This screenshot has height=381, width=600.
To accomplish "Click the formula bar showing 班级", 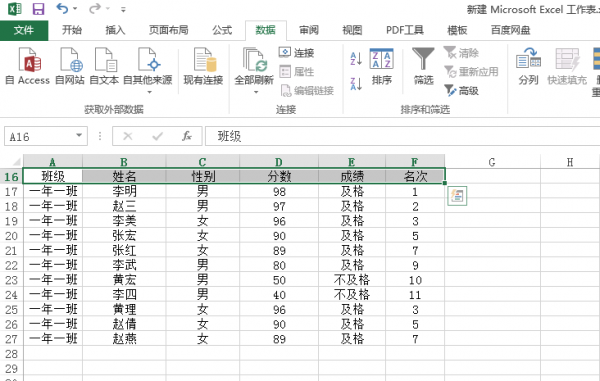I will pos(403,136).
